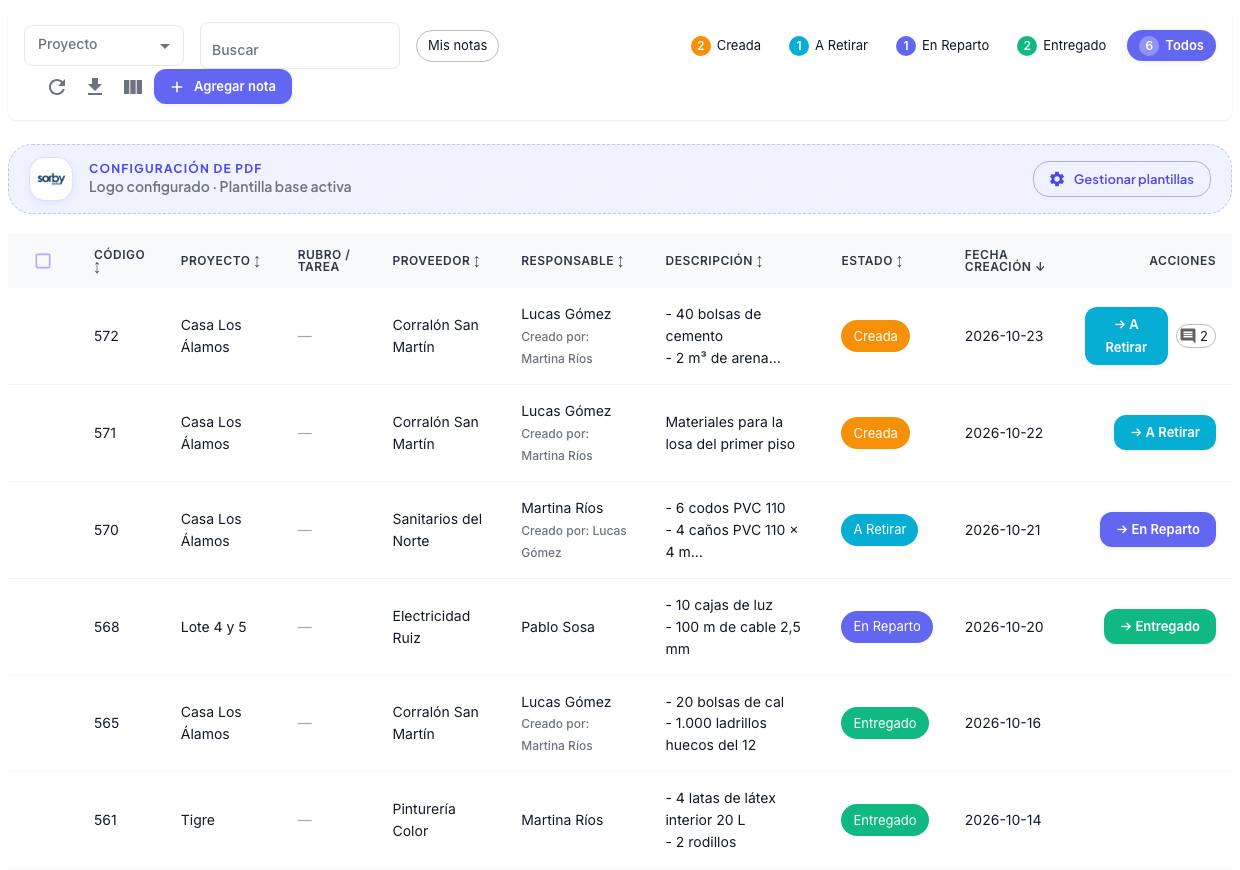Filter by the Creada status tab
The height and width of the screenshot is (870, 1240).
tap(726, 45)
